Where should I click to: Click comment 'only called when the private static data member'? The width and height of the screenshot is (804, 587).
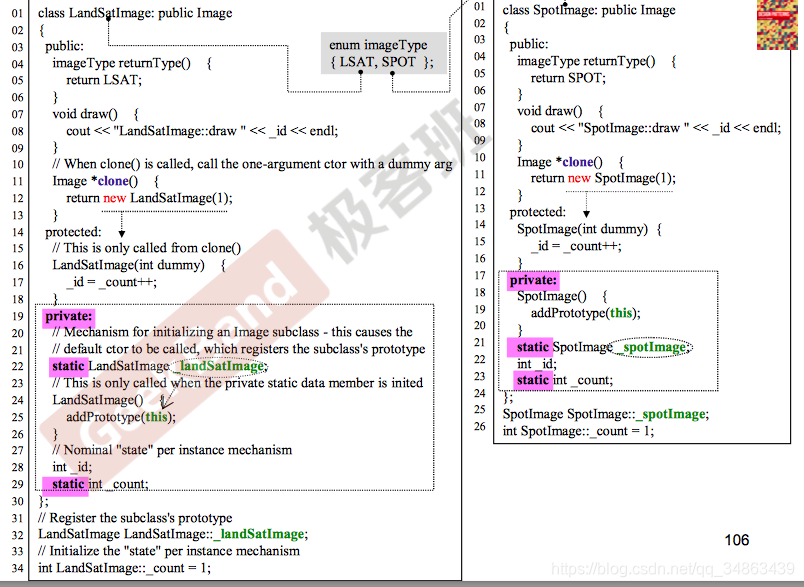(238, 383)
